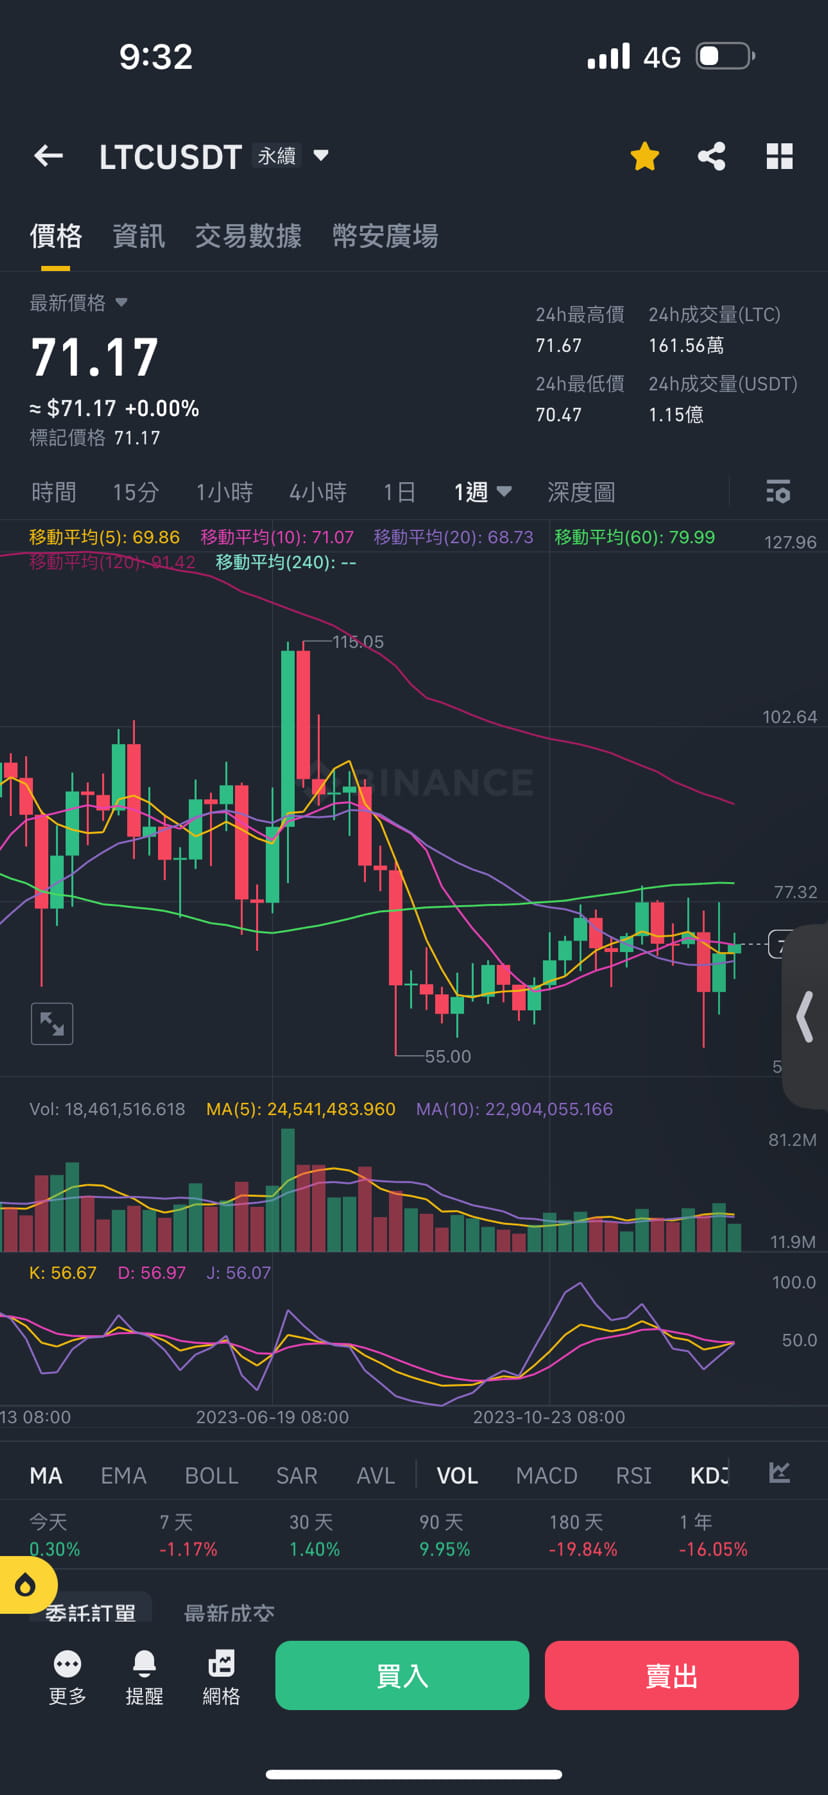
Task: Open the share icon
Action: coord(711,156)
